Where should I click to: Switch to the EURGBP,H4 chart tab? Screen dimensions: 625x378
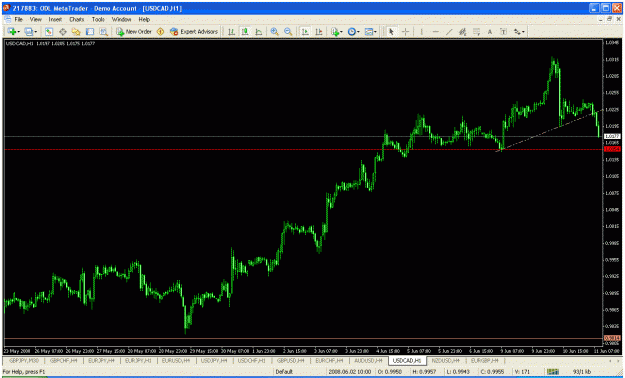click(x=484, y=360)
